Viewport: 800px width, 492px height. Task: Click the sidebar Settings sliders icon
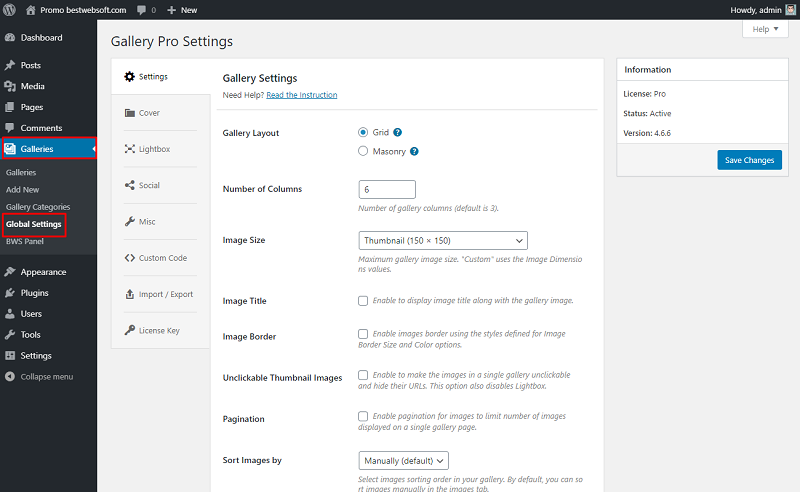pyautogui.click(x=10, y=355)
